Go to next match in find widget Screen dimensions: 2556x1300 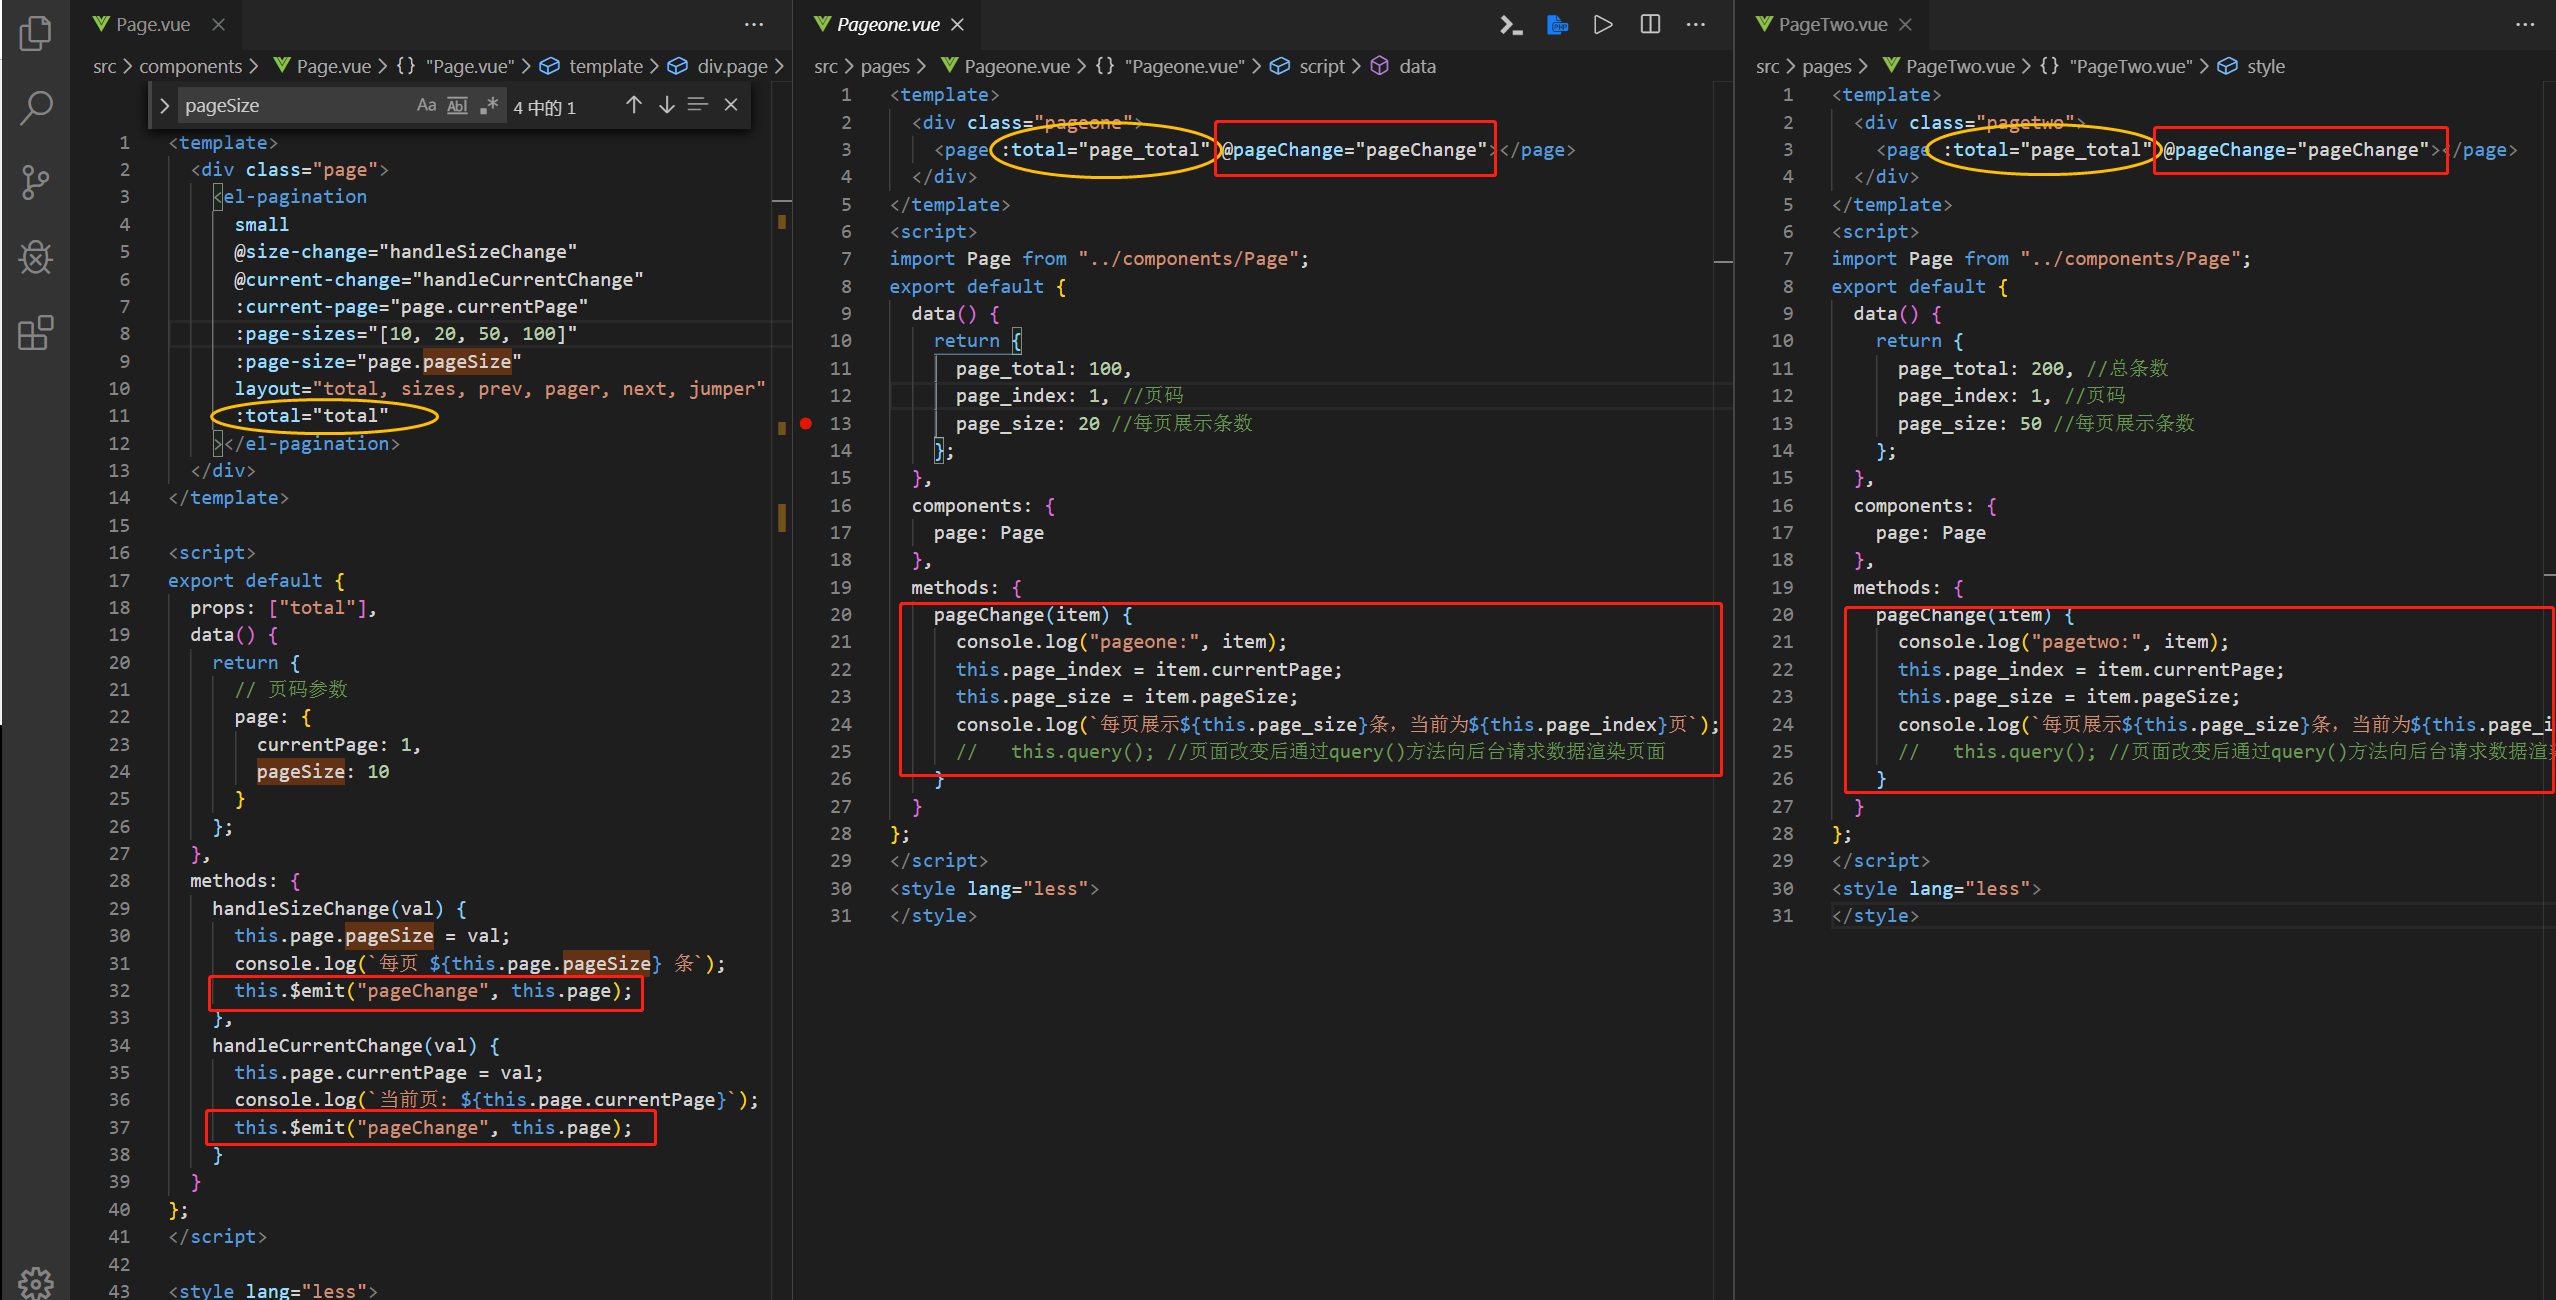(667, 105)
